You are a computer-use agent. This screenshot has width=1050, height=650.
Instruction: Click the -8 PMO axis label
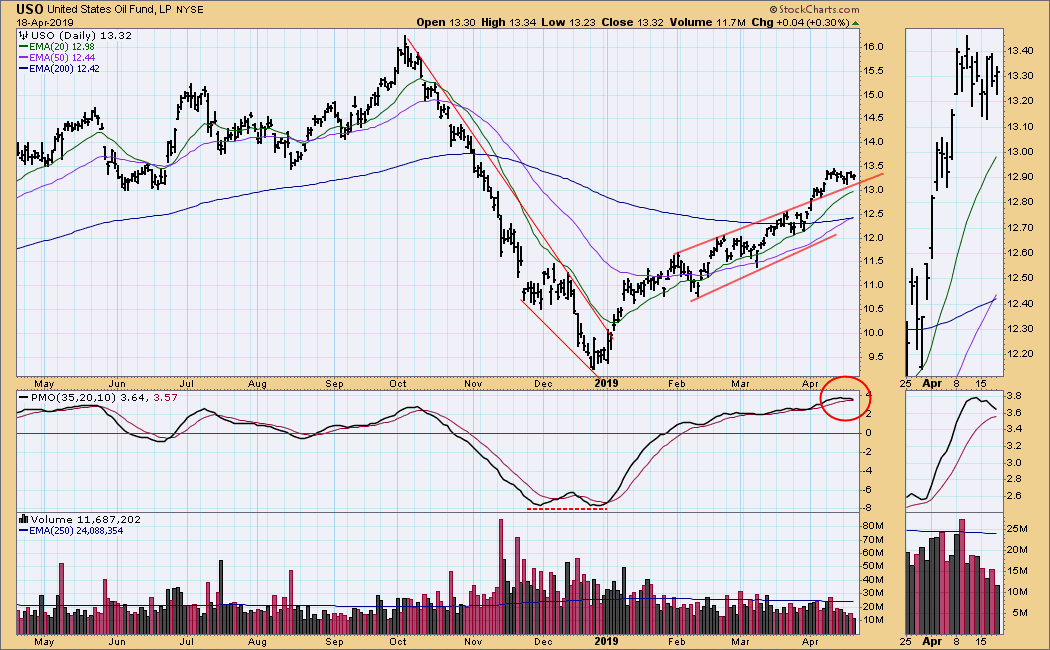(869, 507)
